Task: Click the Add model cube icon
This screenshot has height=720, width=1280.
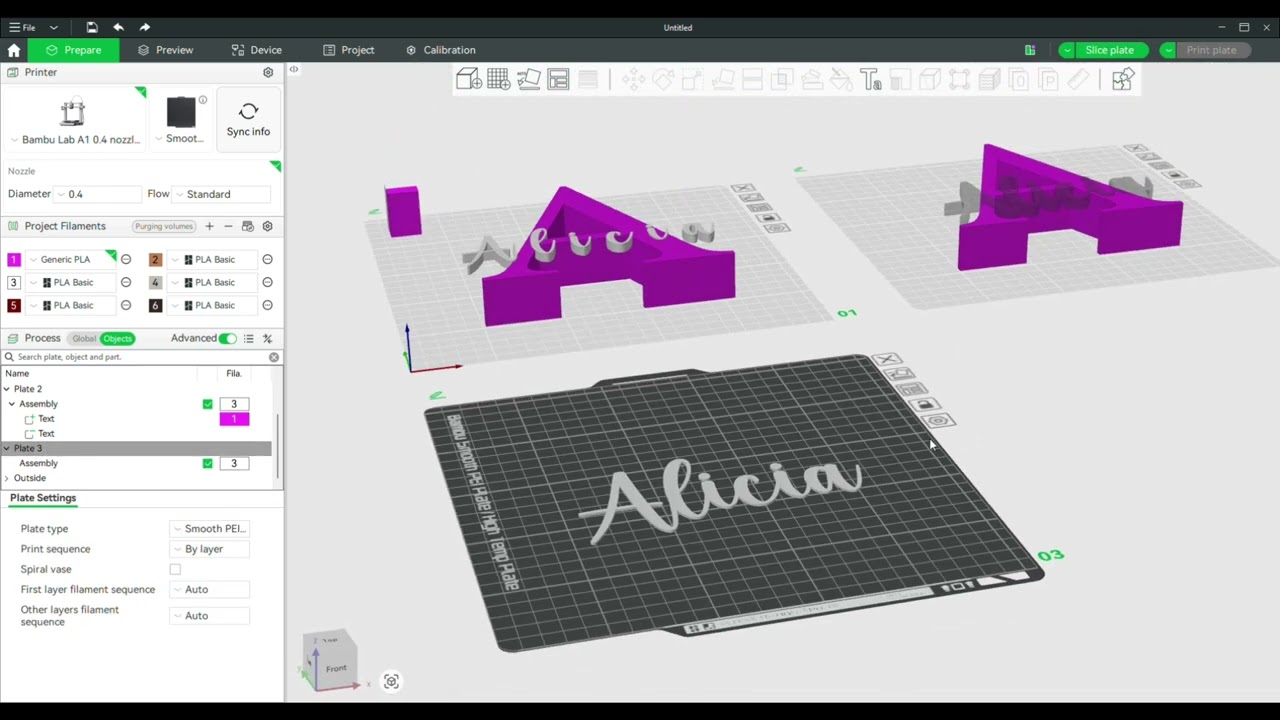Action: [x=469, y=80]
